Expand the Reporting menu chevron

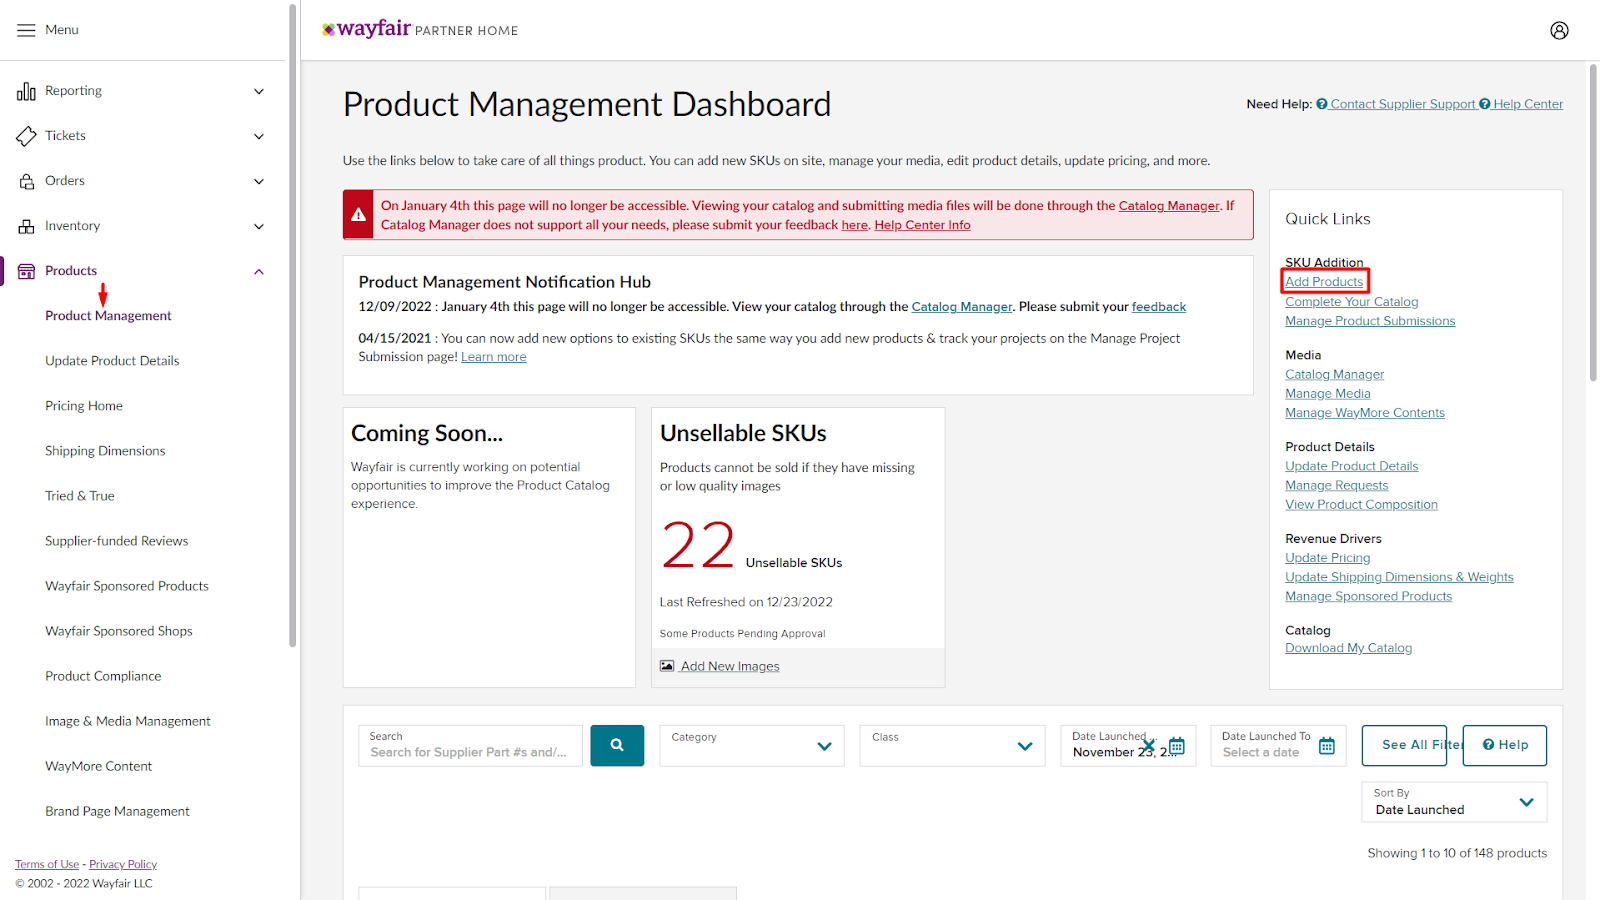tap(259, 91)
